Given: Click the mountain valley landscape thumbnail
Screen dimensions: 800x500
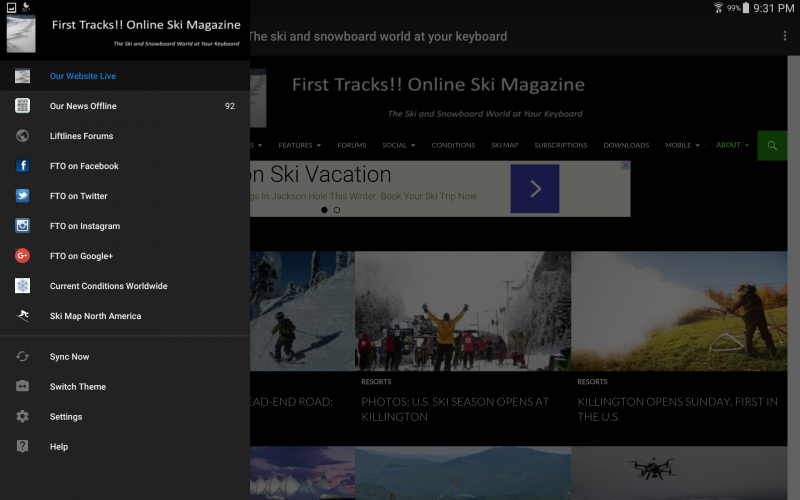Looking at the screenshot, I should 463,473.
